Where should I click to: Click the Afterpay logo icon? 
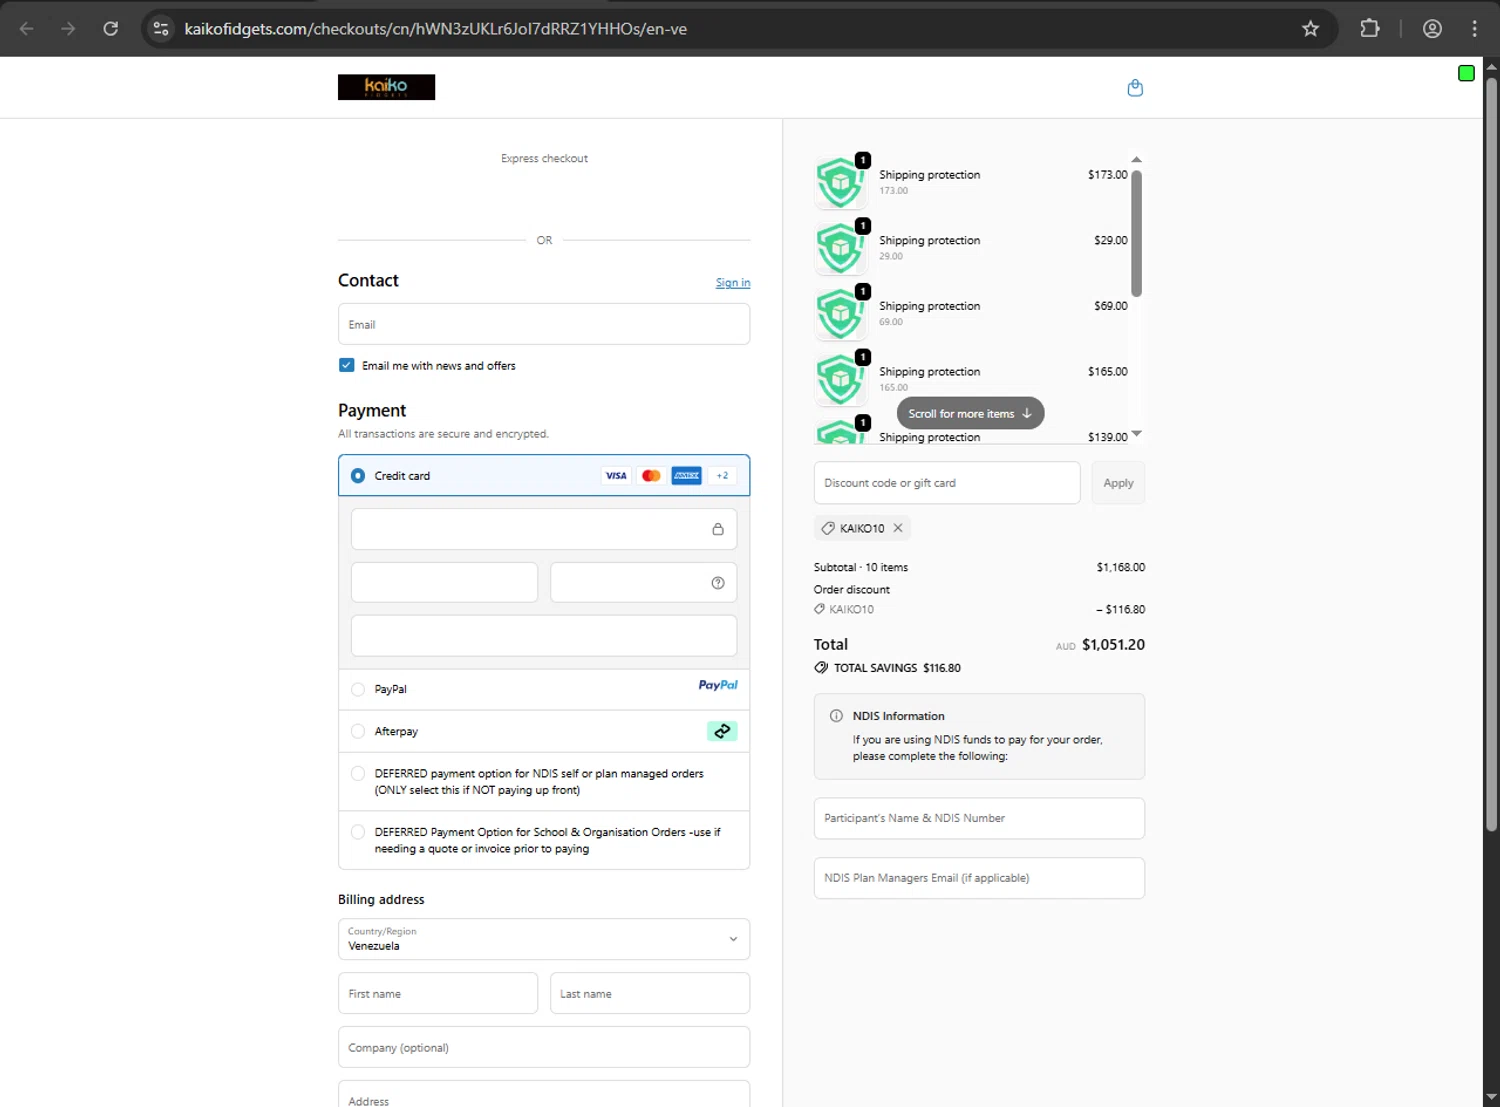coord(722,731)
